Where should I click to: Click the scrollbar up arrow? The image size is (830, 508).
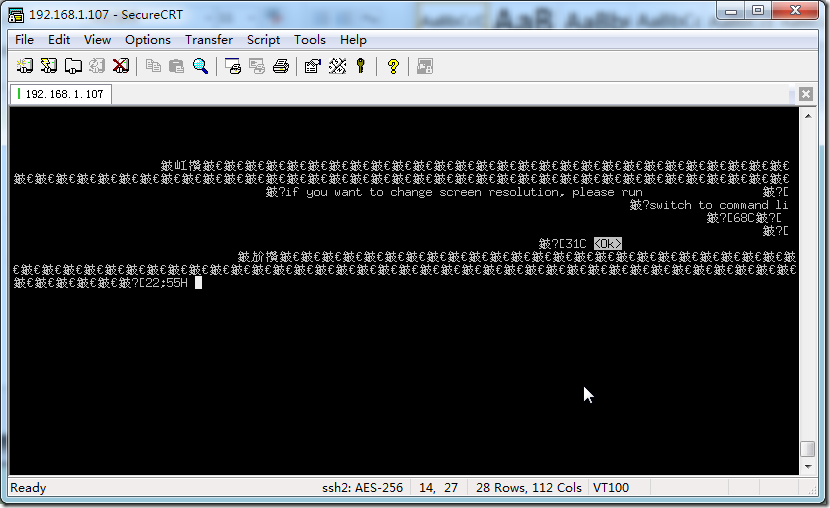coord(808,115)
